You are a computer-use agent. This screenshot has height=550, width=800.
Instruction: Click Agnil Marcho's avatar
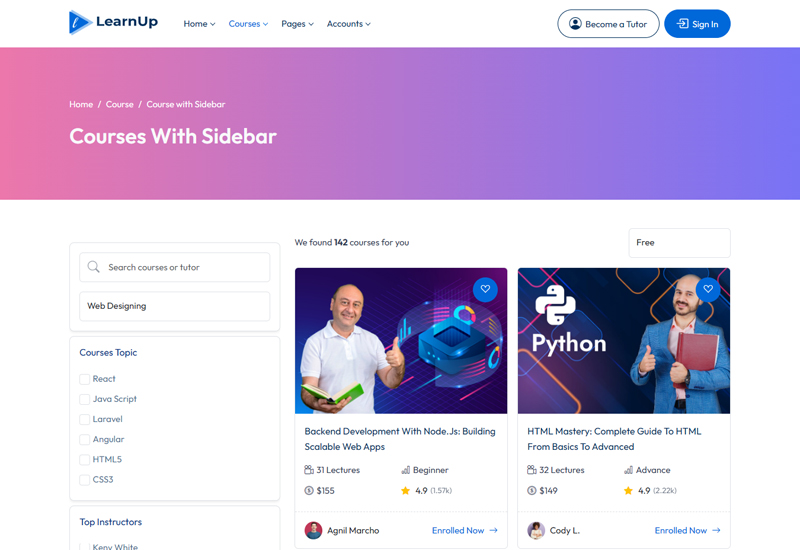point(313,530)
